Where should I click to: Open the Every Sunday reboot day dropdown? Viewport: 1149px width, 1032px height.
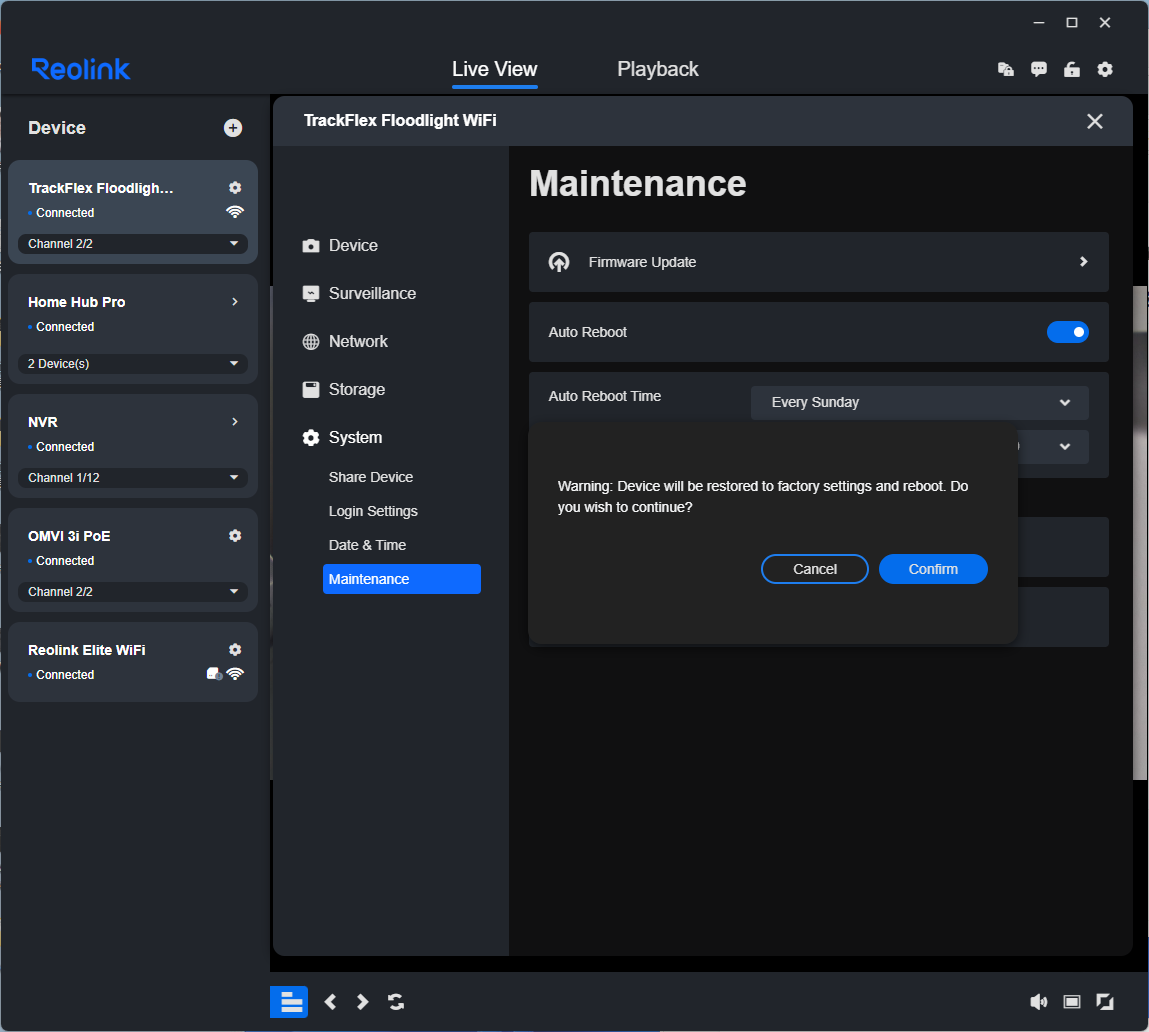point(919,402)
